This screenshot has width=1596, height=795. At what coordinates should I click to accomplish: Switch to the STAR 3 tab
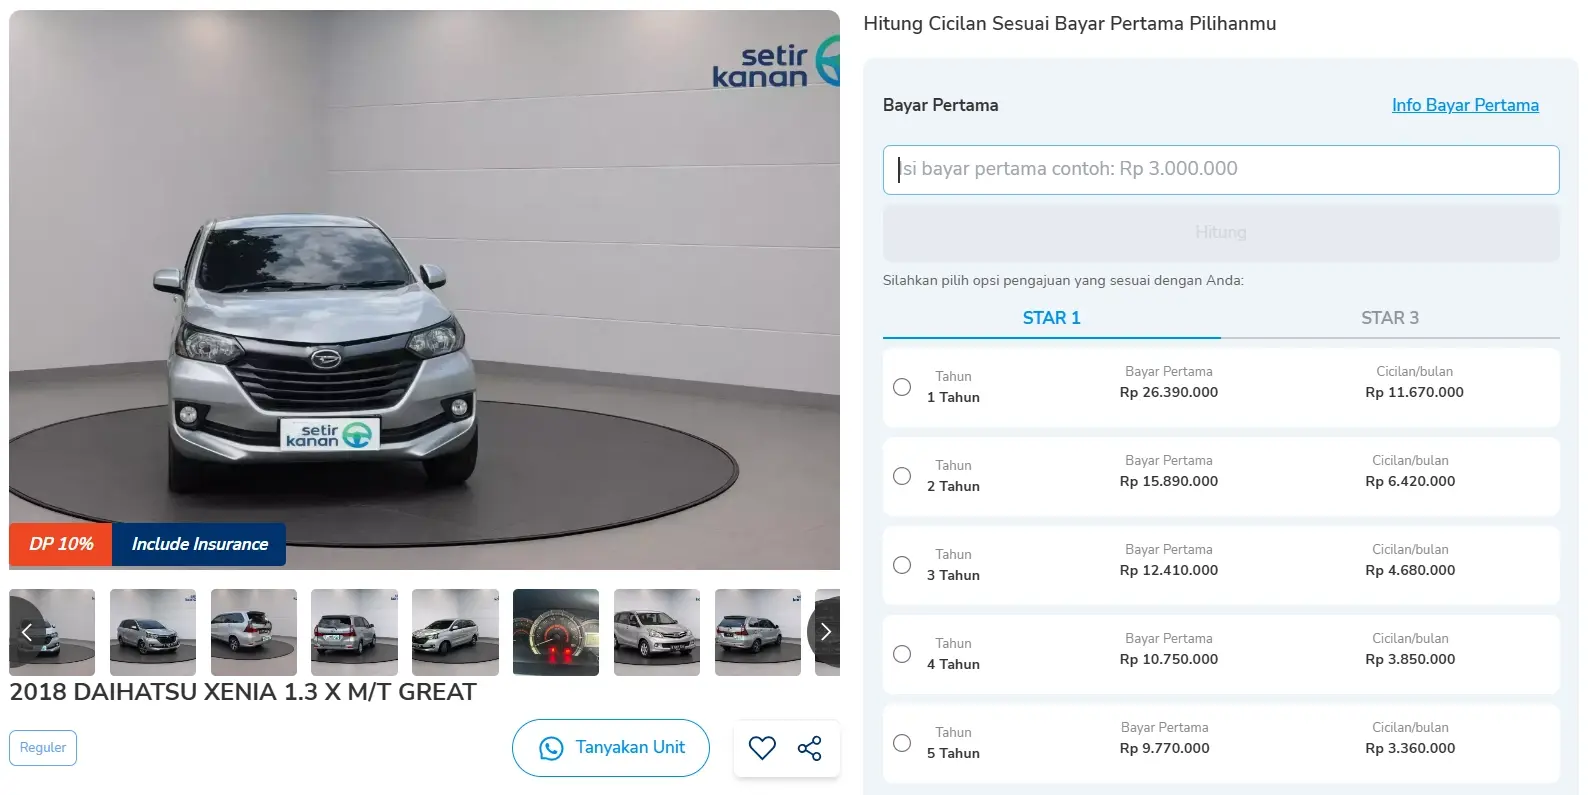click(1389, 318)
